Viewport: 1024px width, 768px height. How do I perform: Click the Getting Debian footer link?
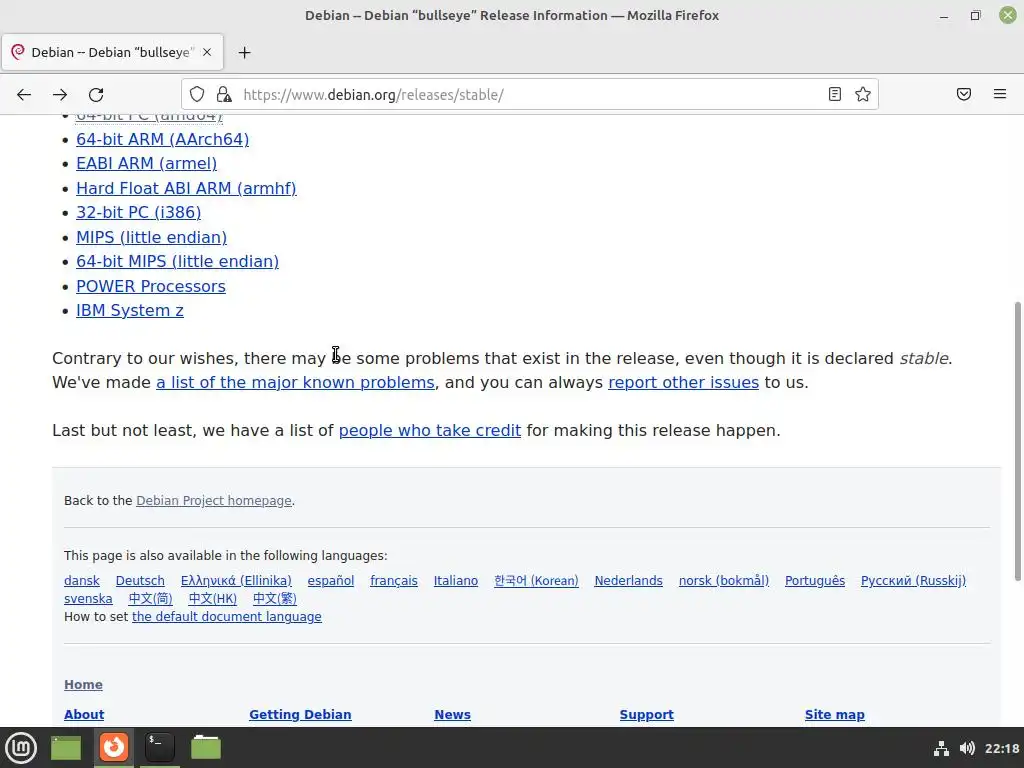pyautogui.click(x=300, y=714)
